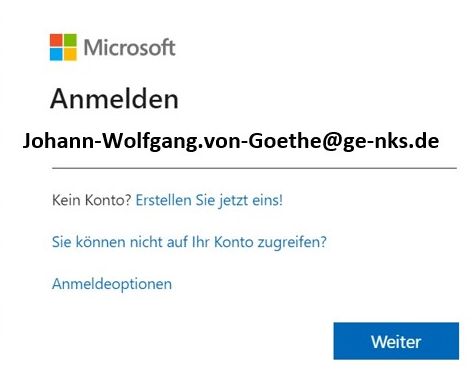Click the Anmelden heading
This screenshot has height=370, width=470.
pos(114,99)
